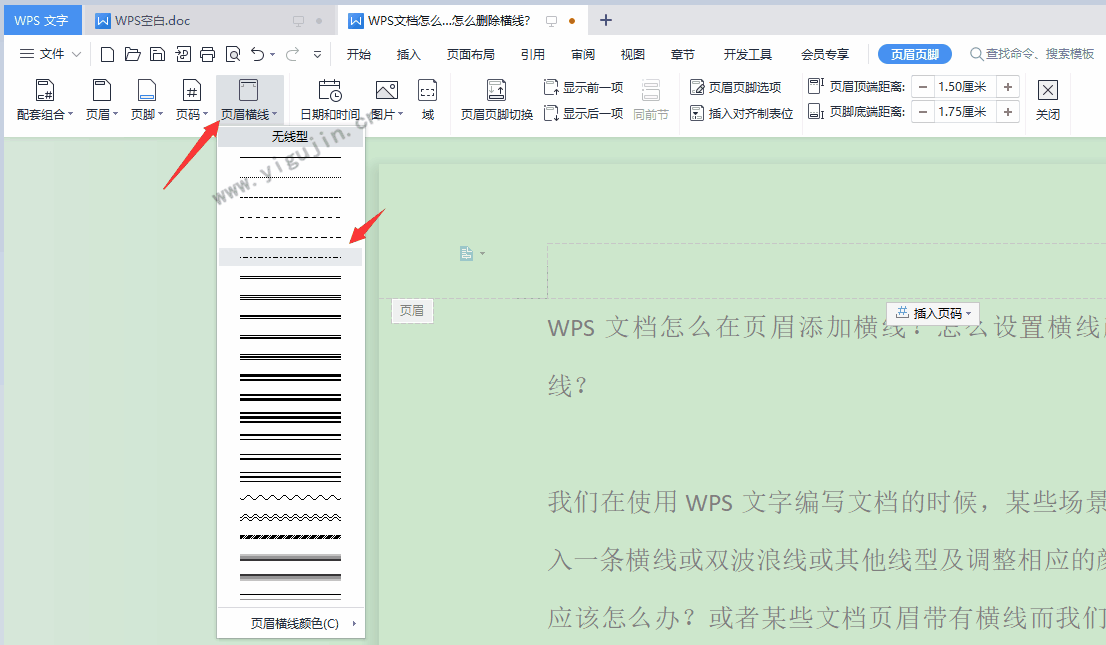The image size is (1106, 645).
Task: Decrease 页眉顶端距离 with minus button
Action: click(x=923, y=87)
